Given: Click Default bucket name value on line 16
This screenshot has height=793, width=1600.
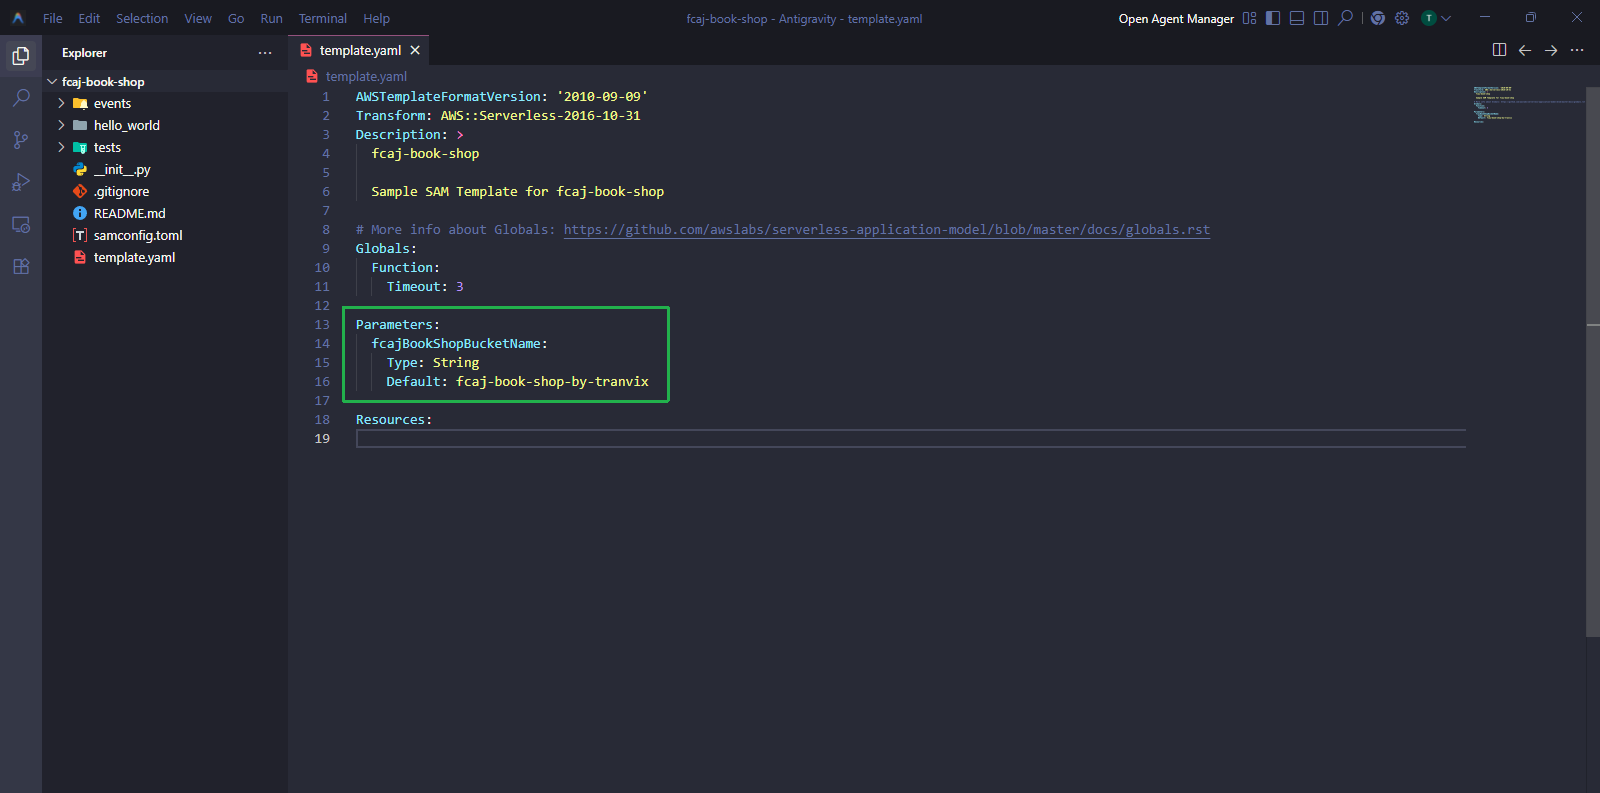Looking at the screenshot, I should (552, 381).
